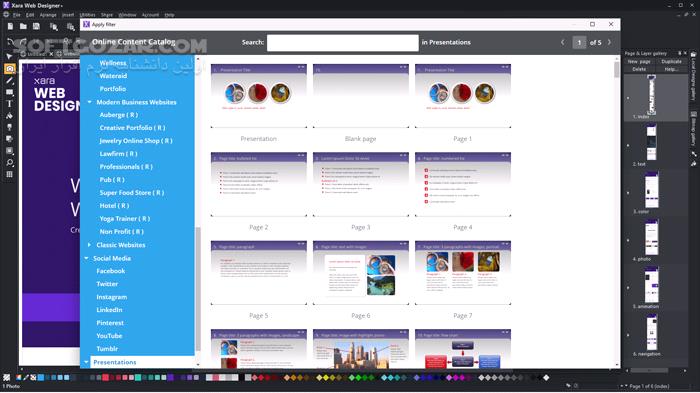Go to previous catalog page arrow

click(562, 42)
